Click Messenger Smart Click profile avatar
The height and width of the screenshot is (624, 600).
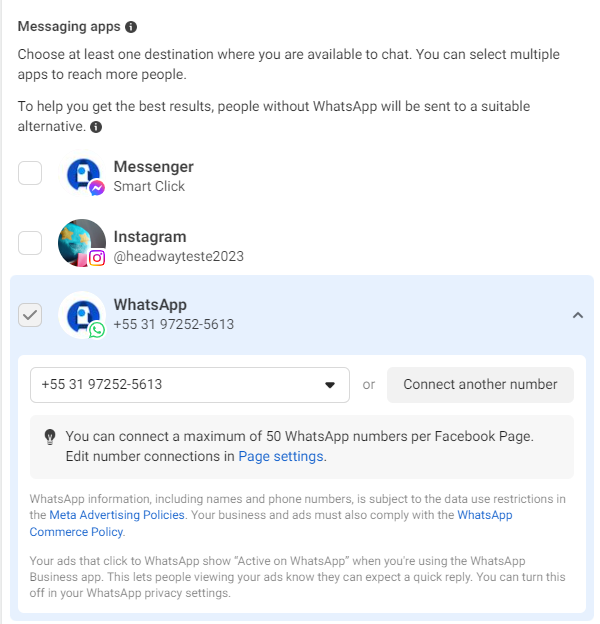(82, 174)
